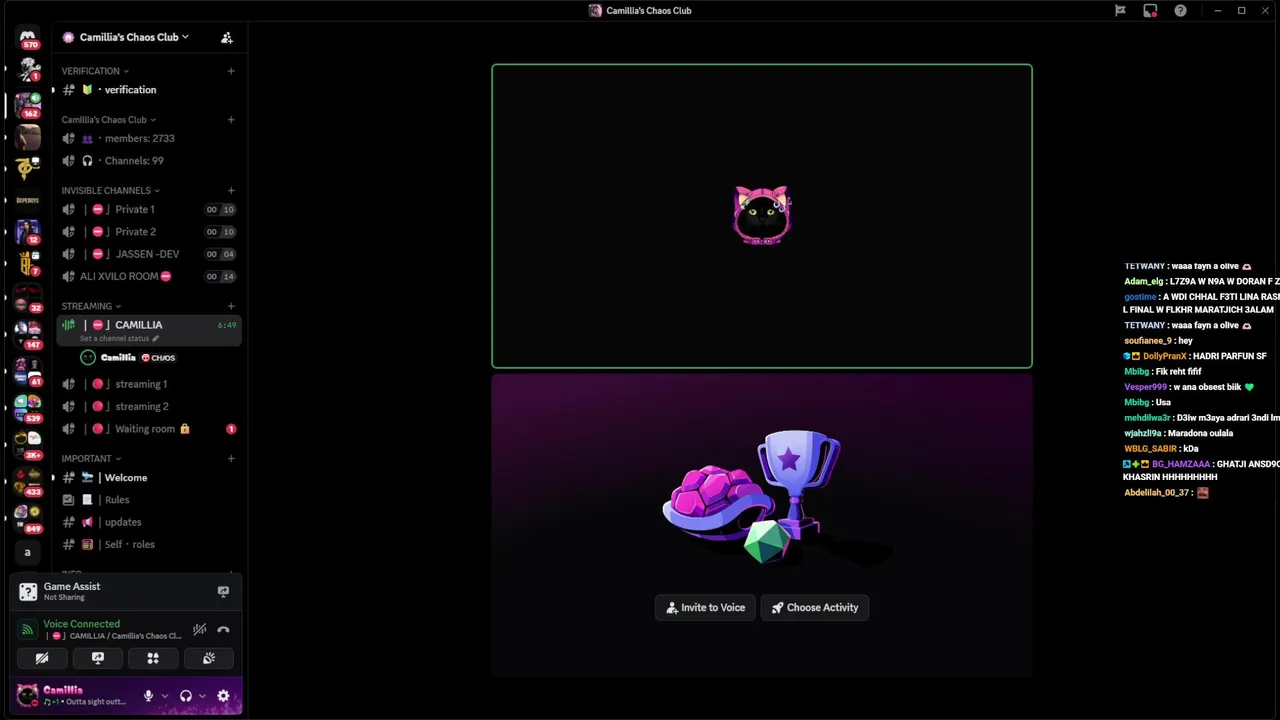Click Voice Connected status text
The height and width of the screenshot is (720, 1280).
(x=81, y=624)
